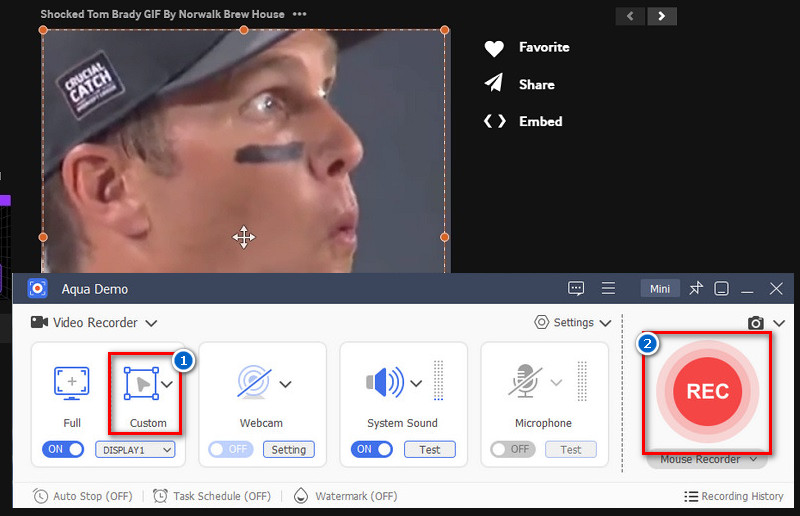Open the hamburger menu in title bar
Screen dimensions: 800x516
click(608, 289)
